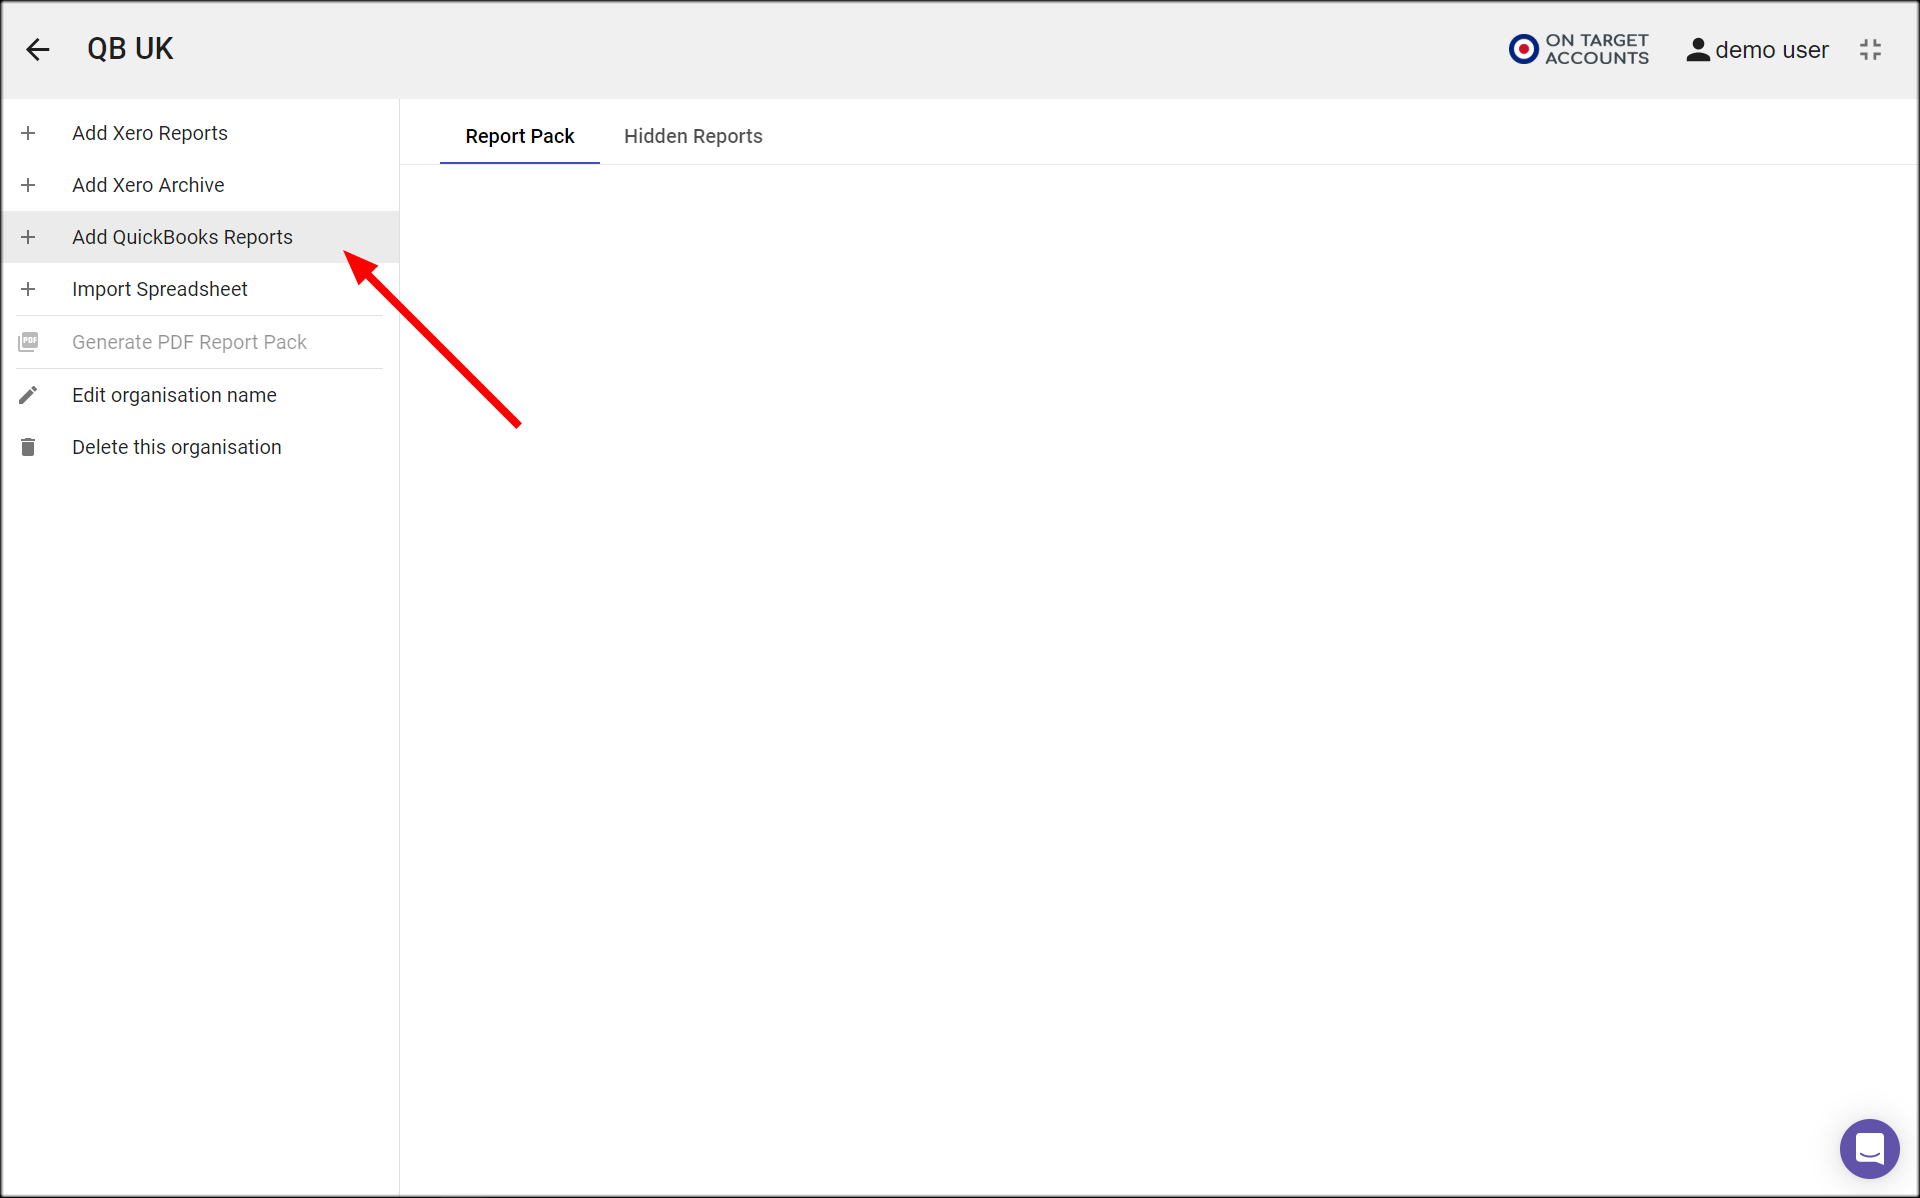The image size is (1920, 1198).
Task: Click the QB UK organisation title
Action: pos(130,49)
